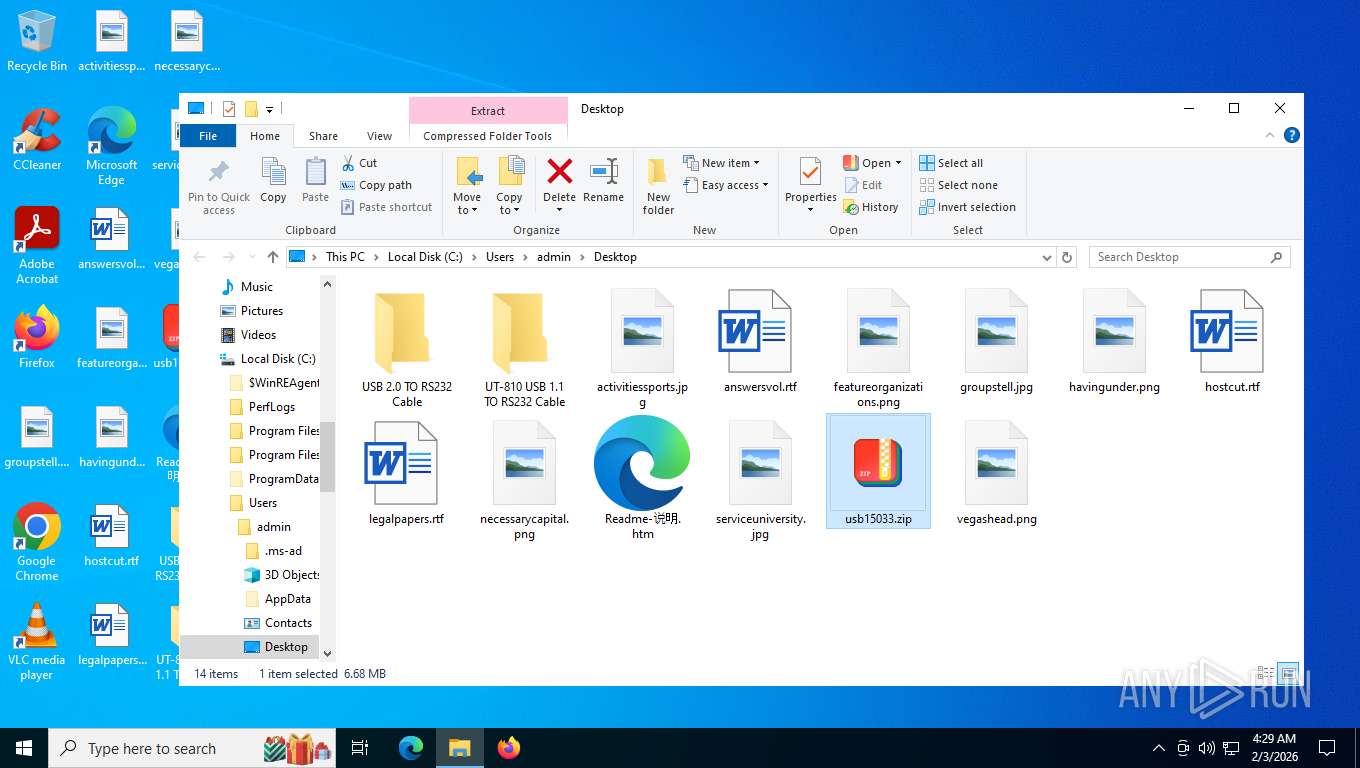Switch to the Share tab

click(x=323, y=136)
